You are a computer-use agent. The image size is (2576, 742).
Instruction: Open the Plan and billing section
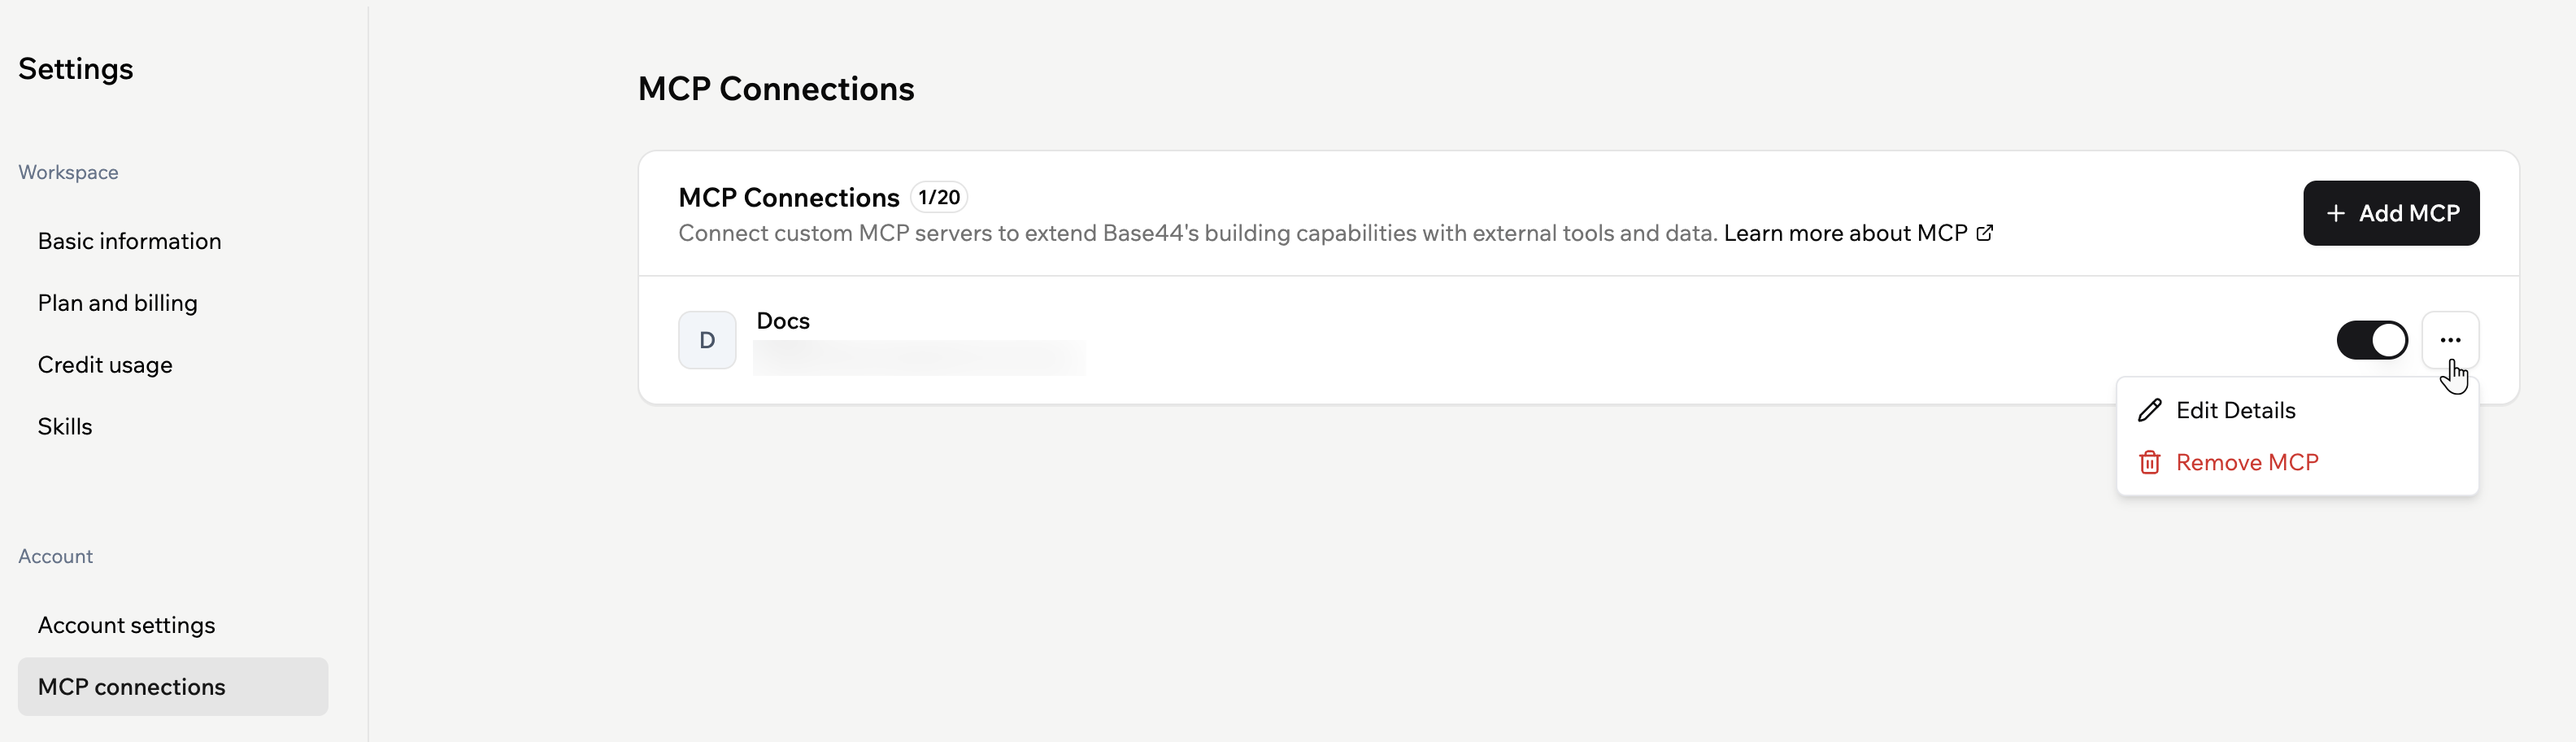[x=117, y=302]
